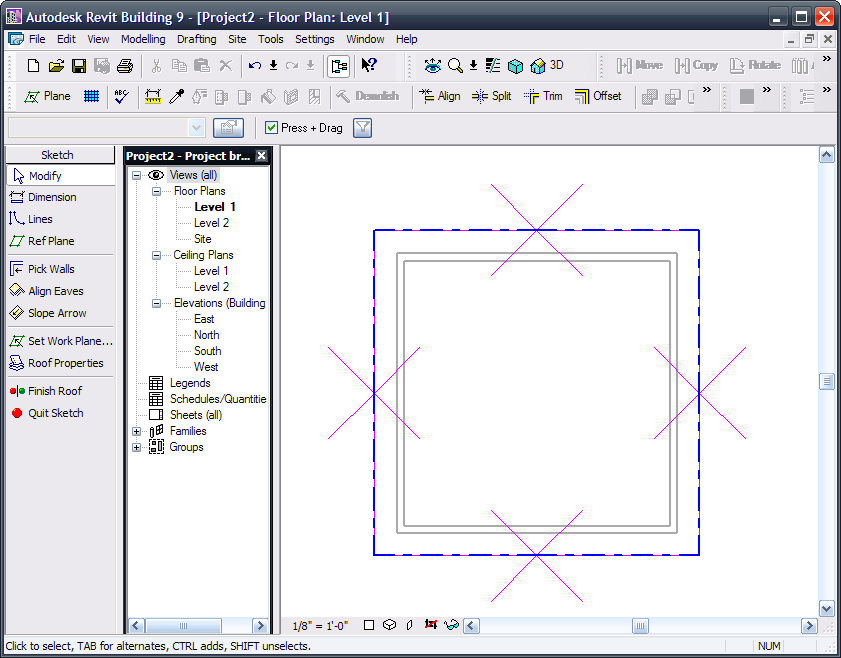Click the Filter selection funnel icon
This screenshot has height=658, width=841.
363,128
